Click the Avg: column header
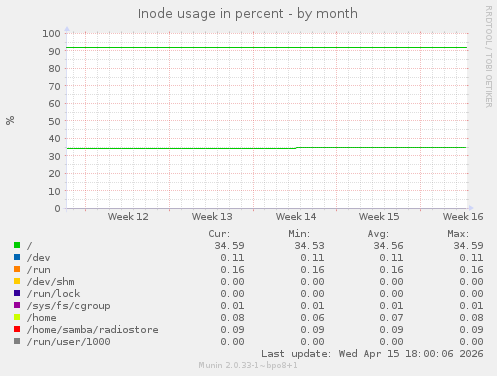 [378, 234]
